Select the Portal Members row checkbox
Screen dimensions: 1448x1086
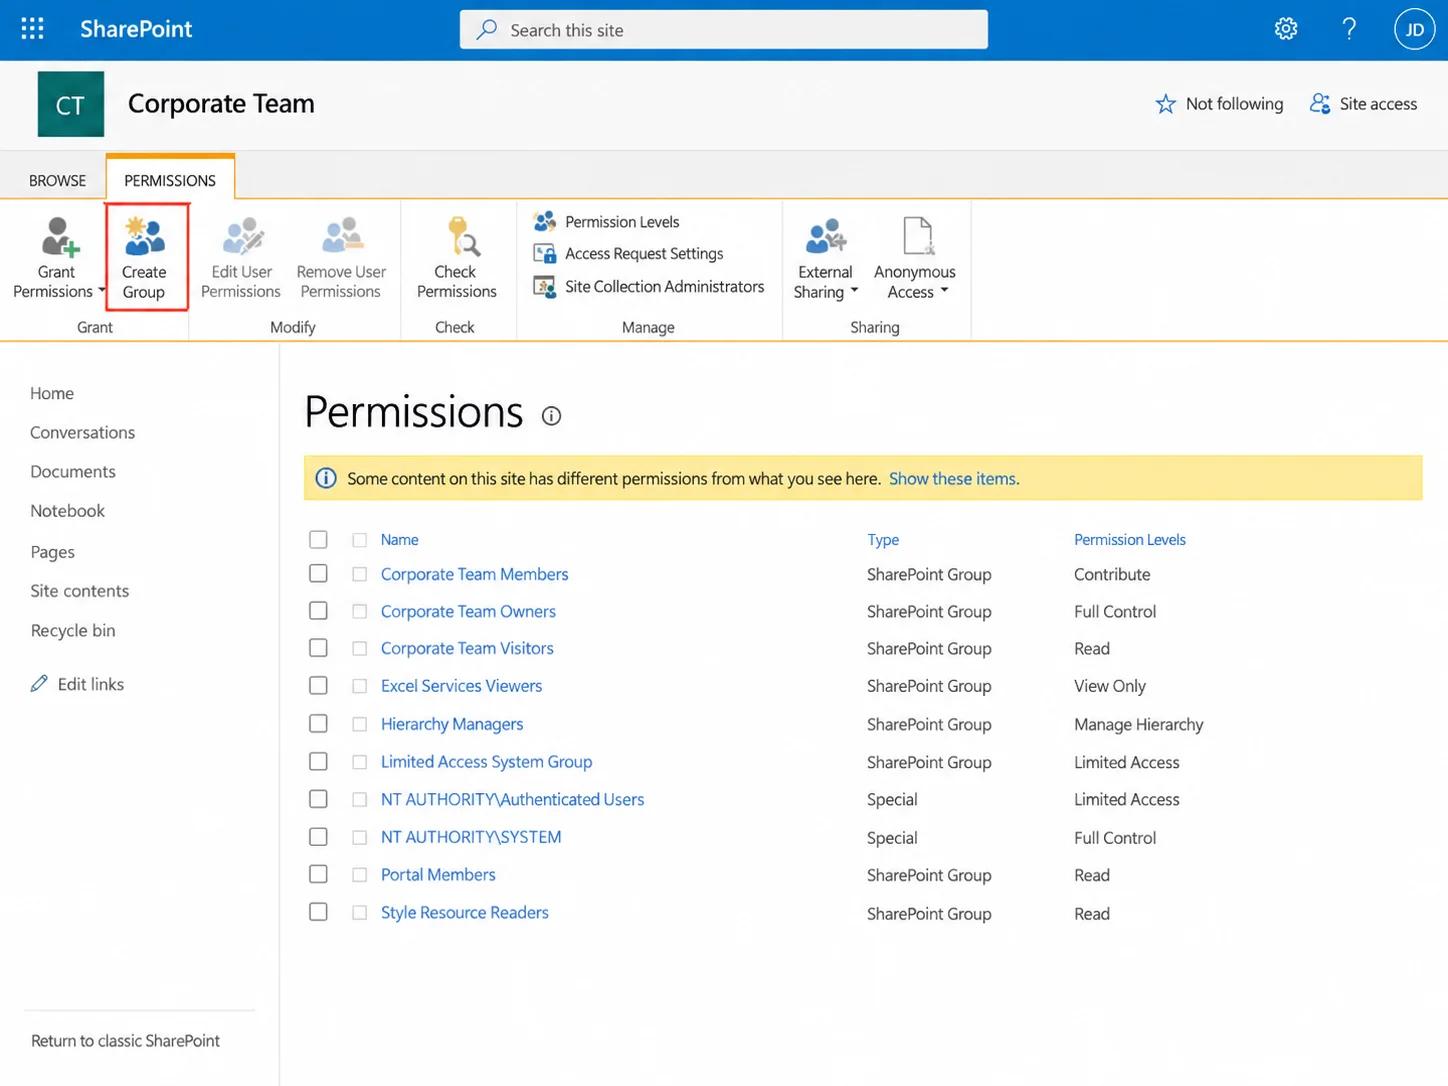click(x=318, y=874)
